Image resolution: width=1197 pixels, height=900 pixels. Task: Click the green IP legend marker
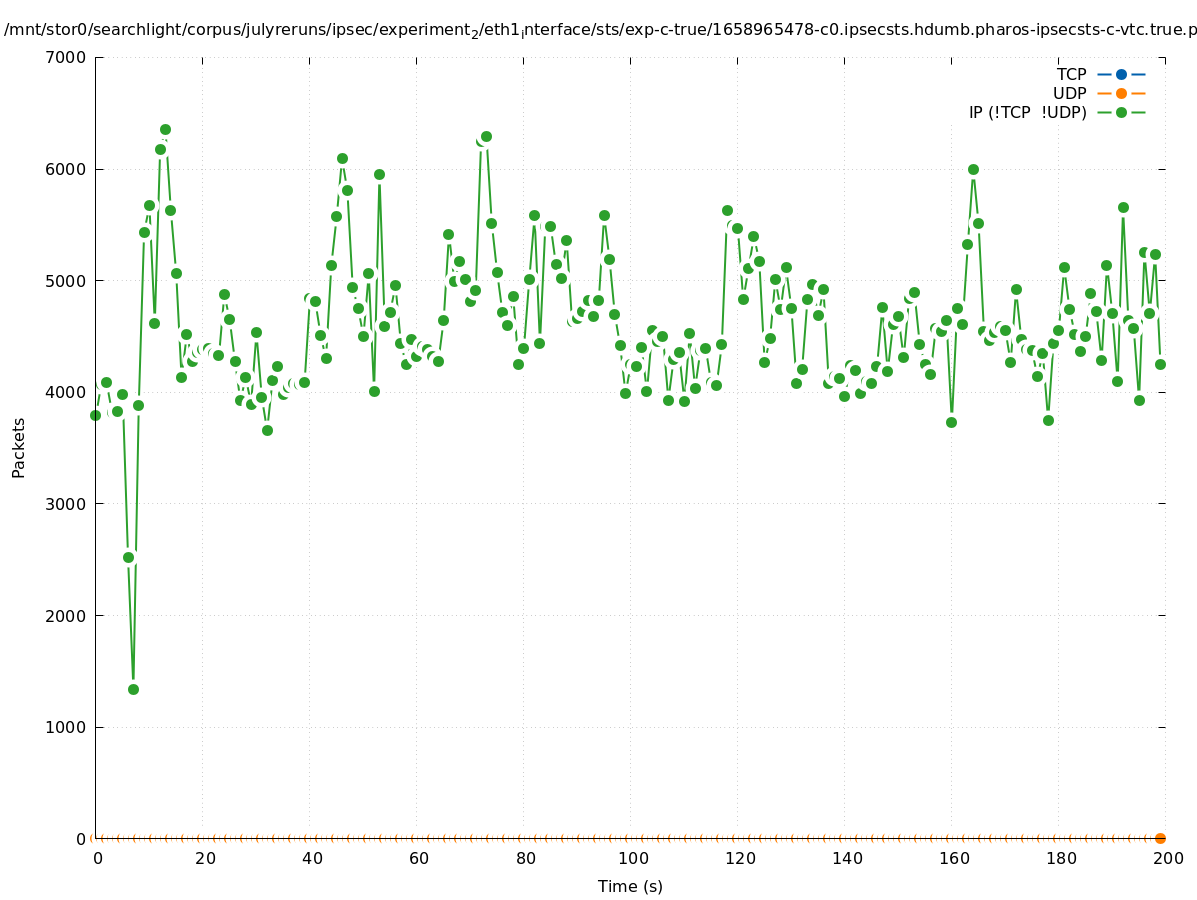[1121, 112]
